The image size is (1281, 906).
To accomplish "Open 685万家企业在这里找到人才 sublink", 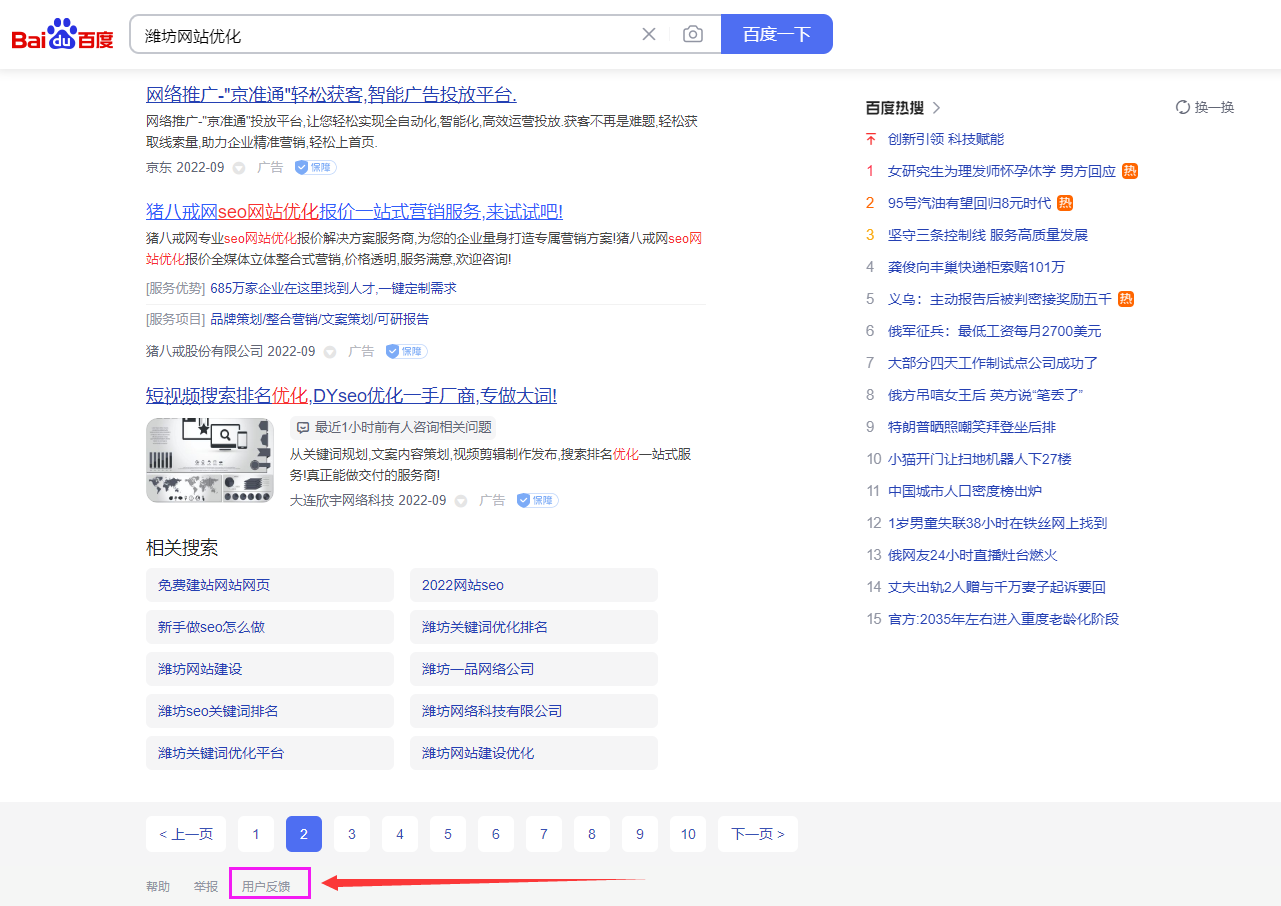I will tap(333, 288).
